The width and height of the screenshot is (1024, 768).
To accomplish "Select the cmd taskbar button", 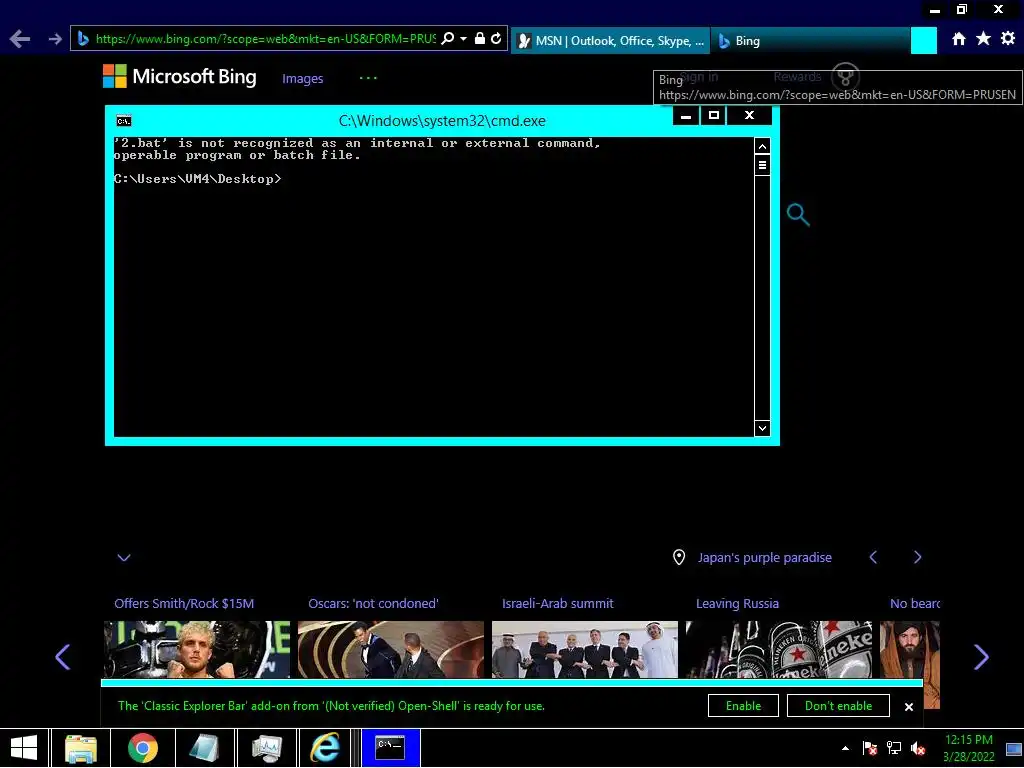I will click(x=391, y=748).
